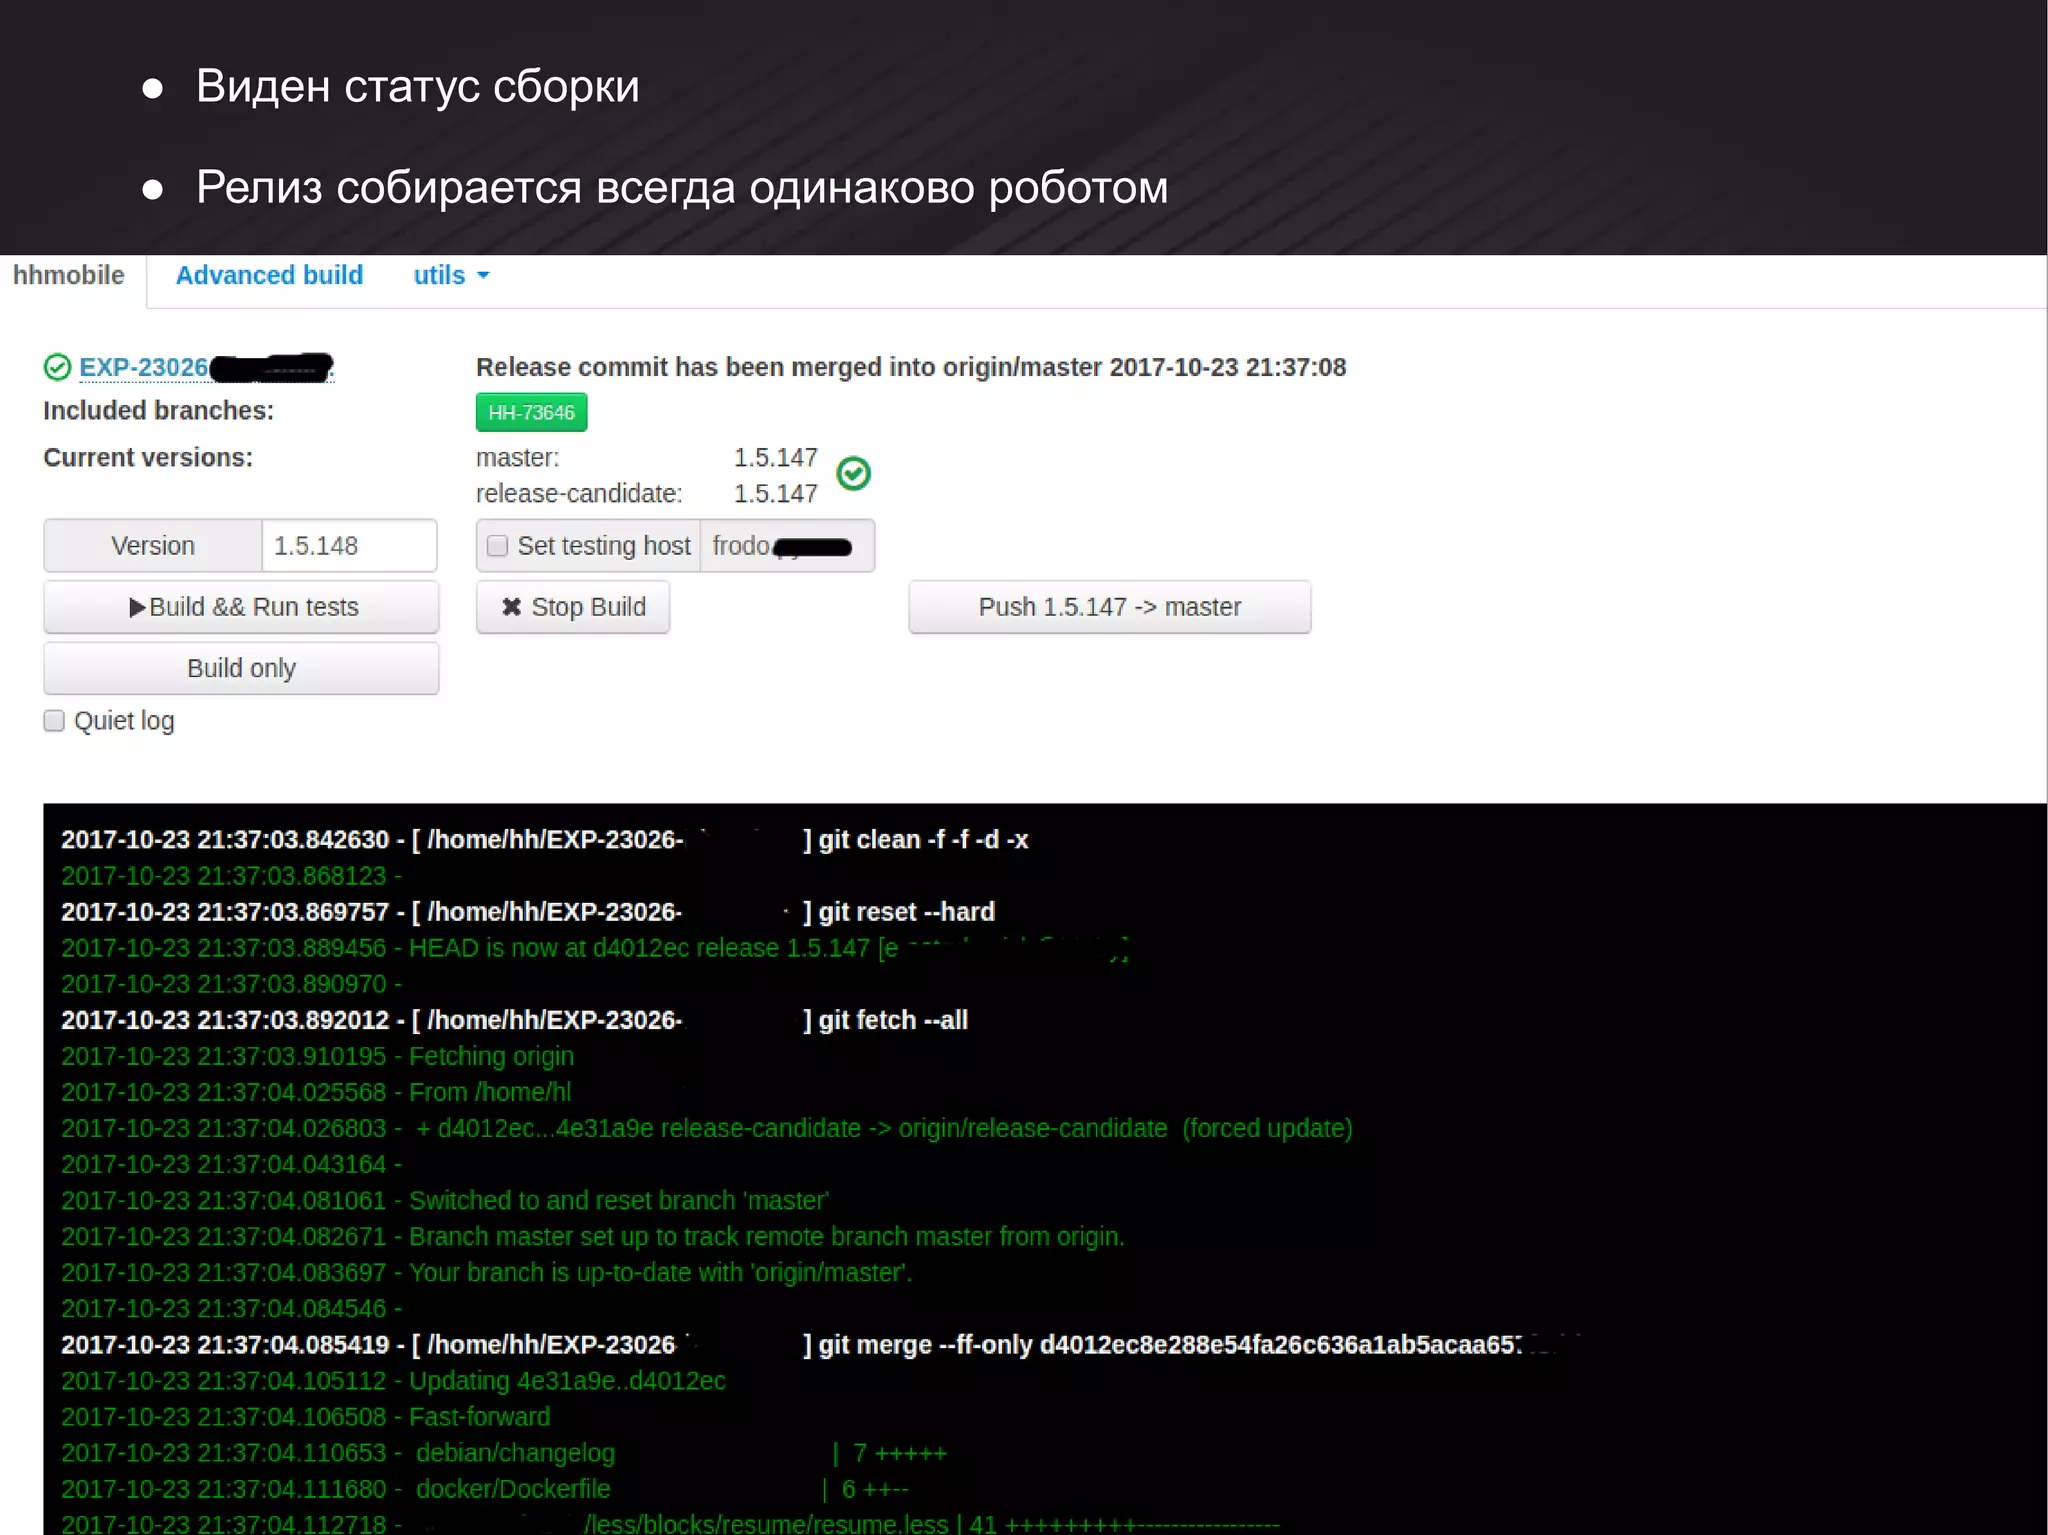Tick the Set testing host checkbox

pyautogui.click(x=497, y=546)
